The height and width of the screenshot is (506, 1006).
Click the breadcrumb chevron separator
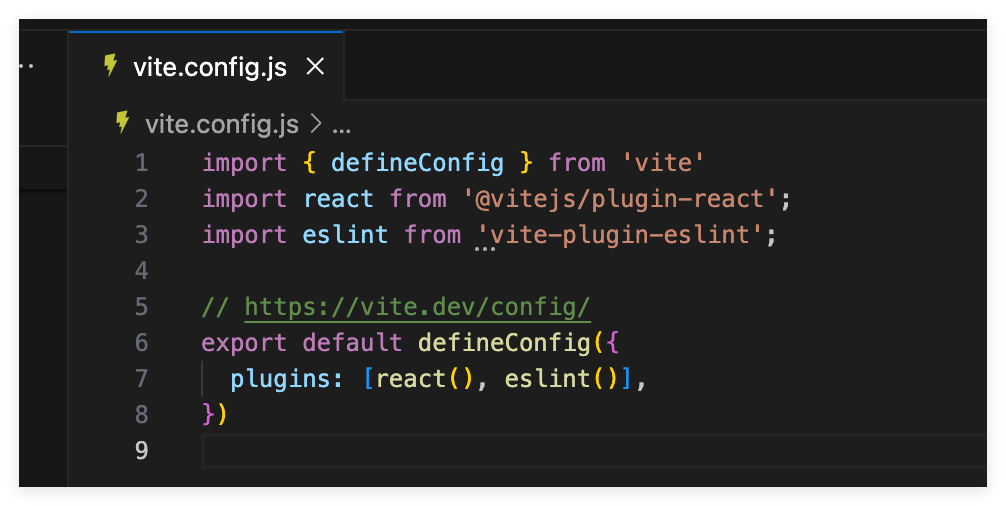316,123
